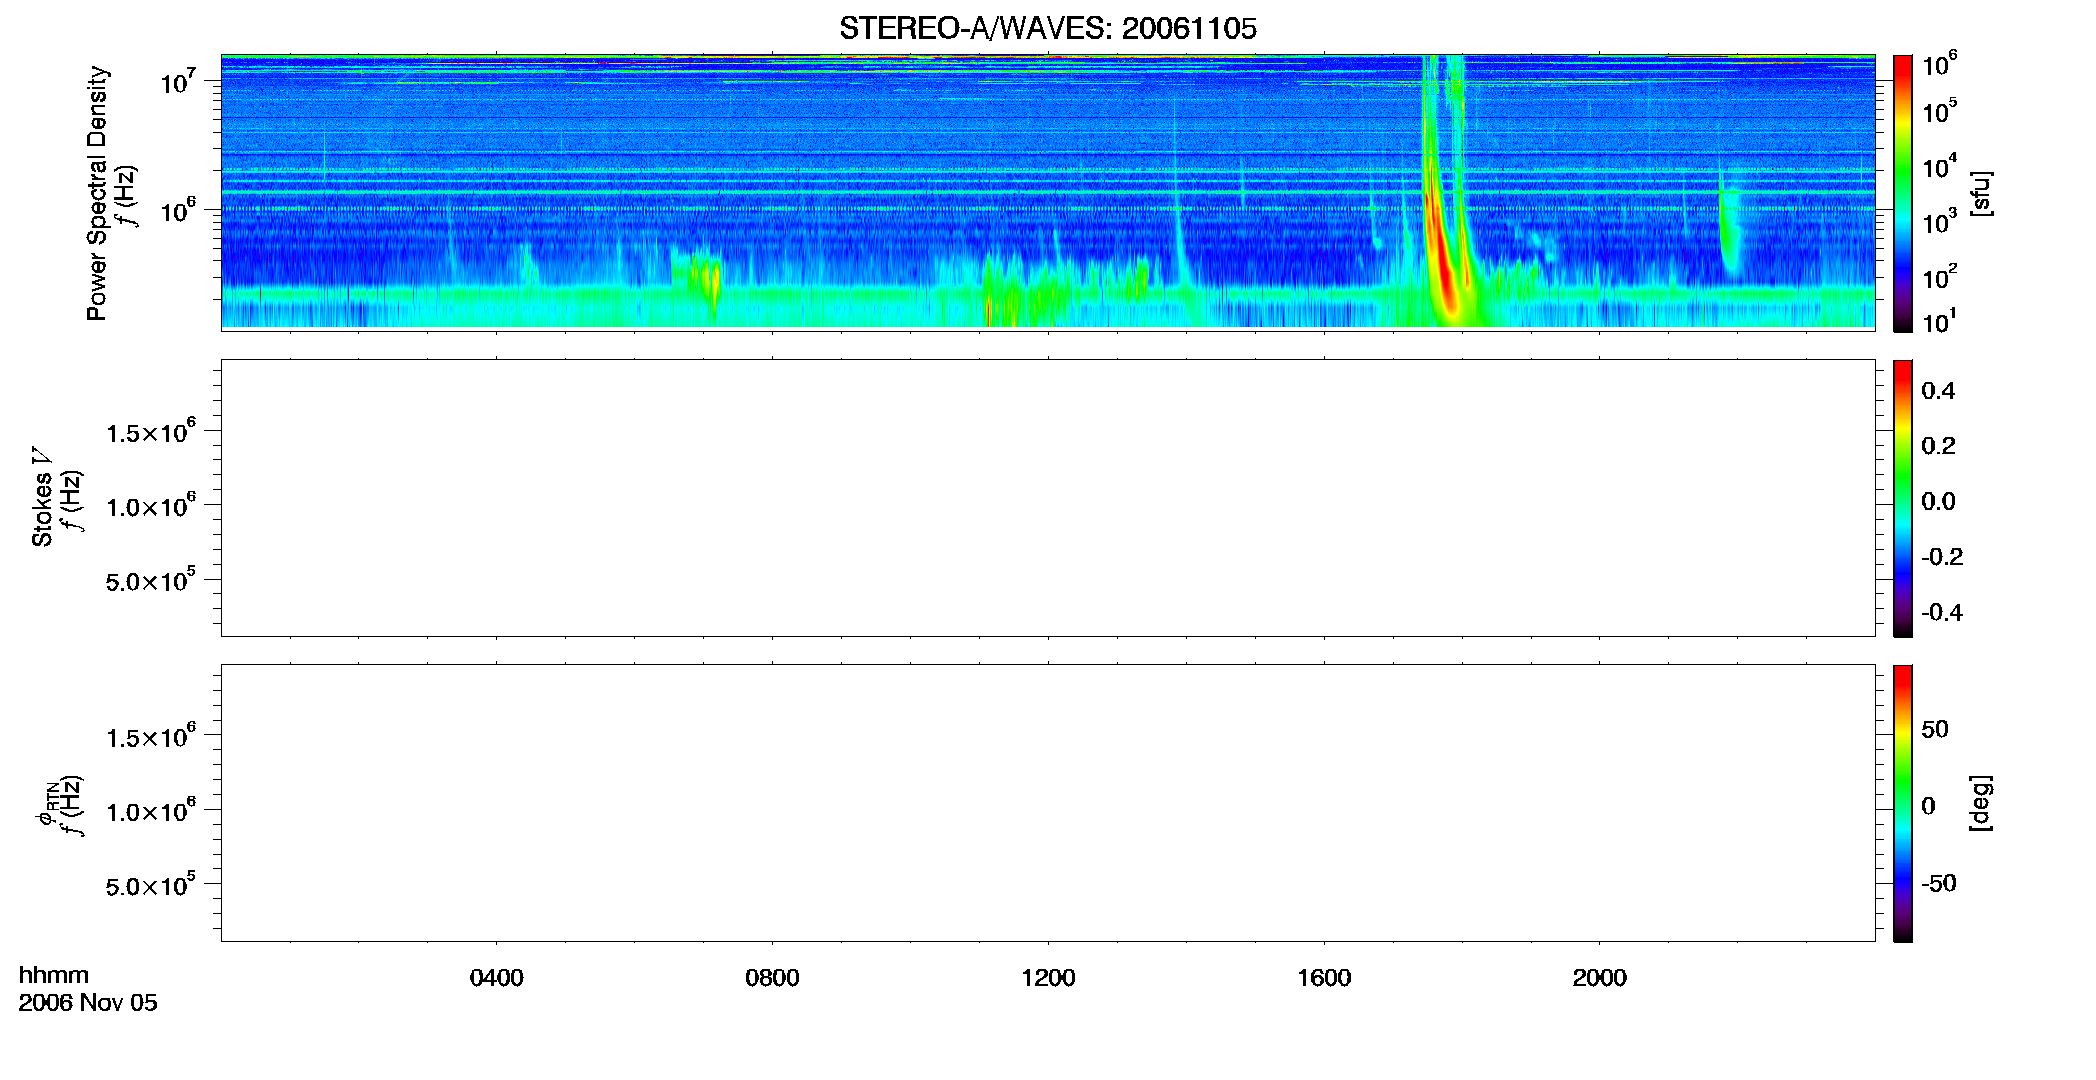Click the 2000 time axis label
Viewport: 2096px width, 1080px height.
pos(1599,977)
